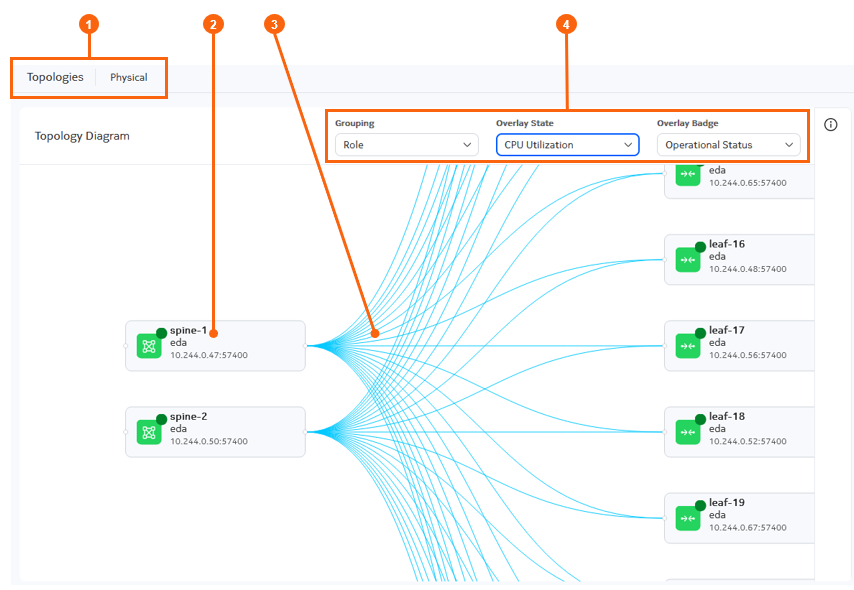Viewport: 854px width, 590px height.
Task: Open the Overlay State CPU Utilization dropdown
Action: [568, 145]
